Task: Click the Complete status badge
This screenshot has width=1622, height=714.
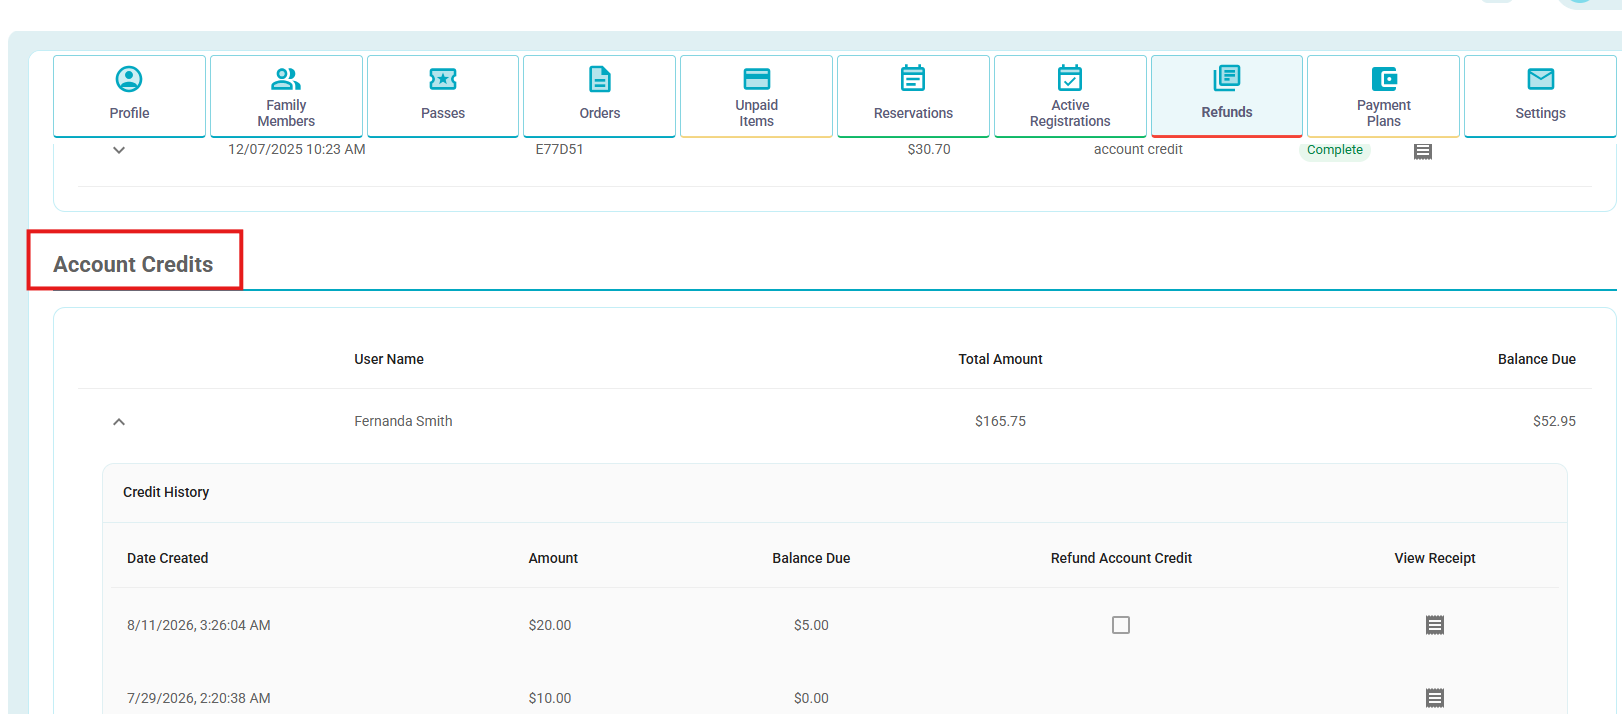Action: (x=1335, y=150)
